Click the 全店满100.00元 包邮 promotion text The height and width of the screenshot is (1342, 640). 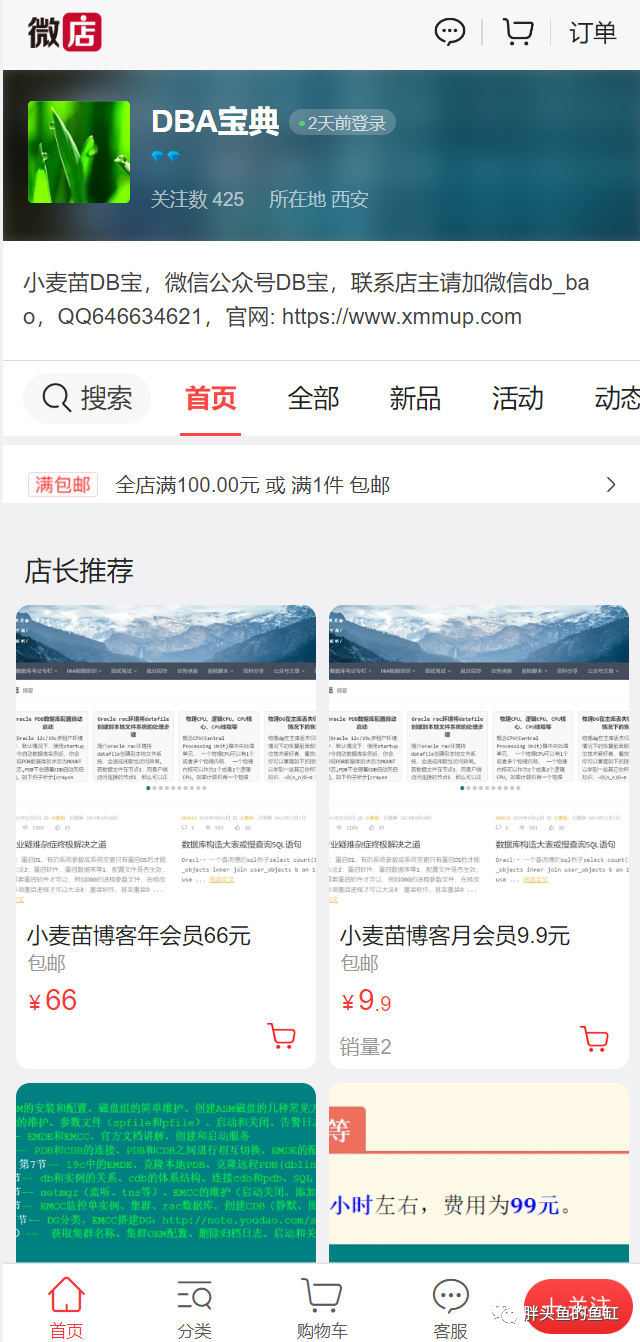click(x=253, y=485)
